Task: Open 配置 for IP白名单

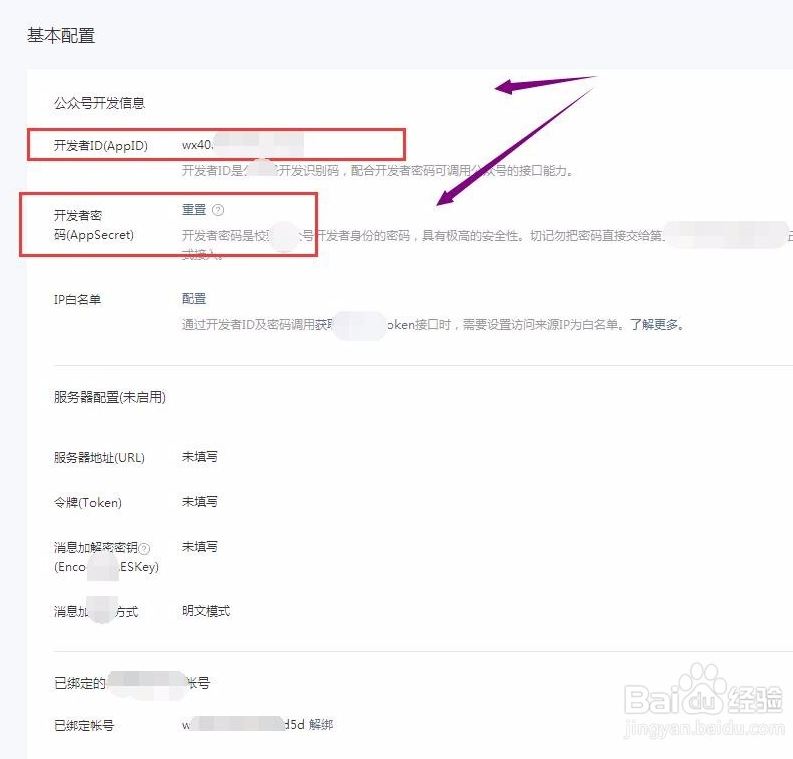Action: [194, 299]
